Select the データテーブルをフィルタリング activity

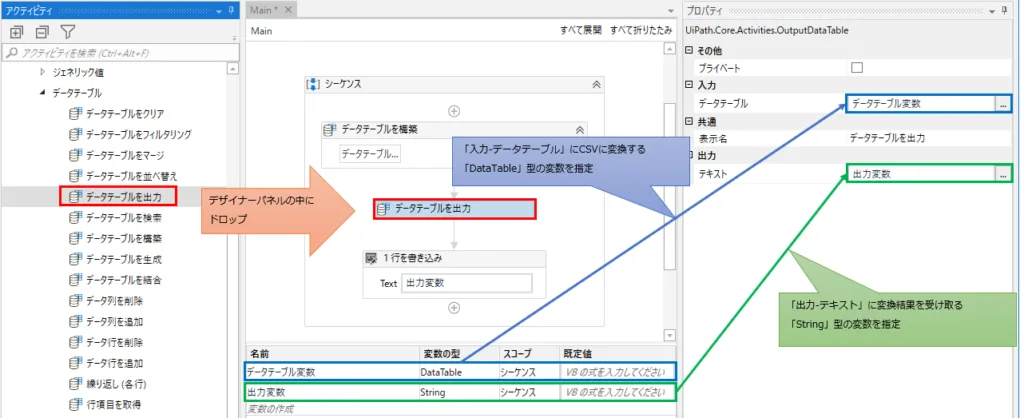(131, 135)
